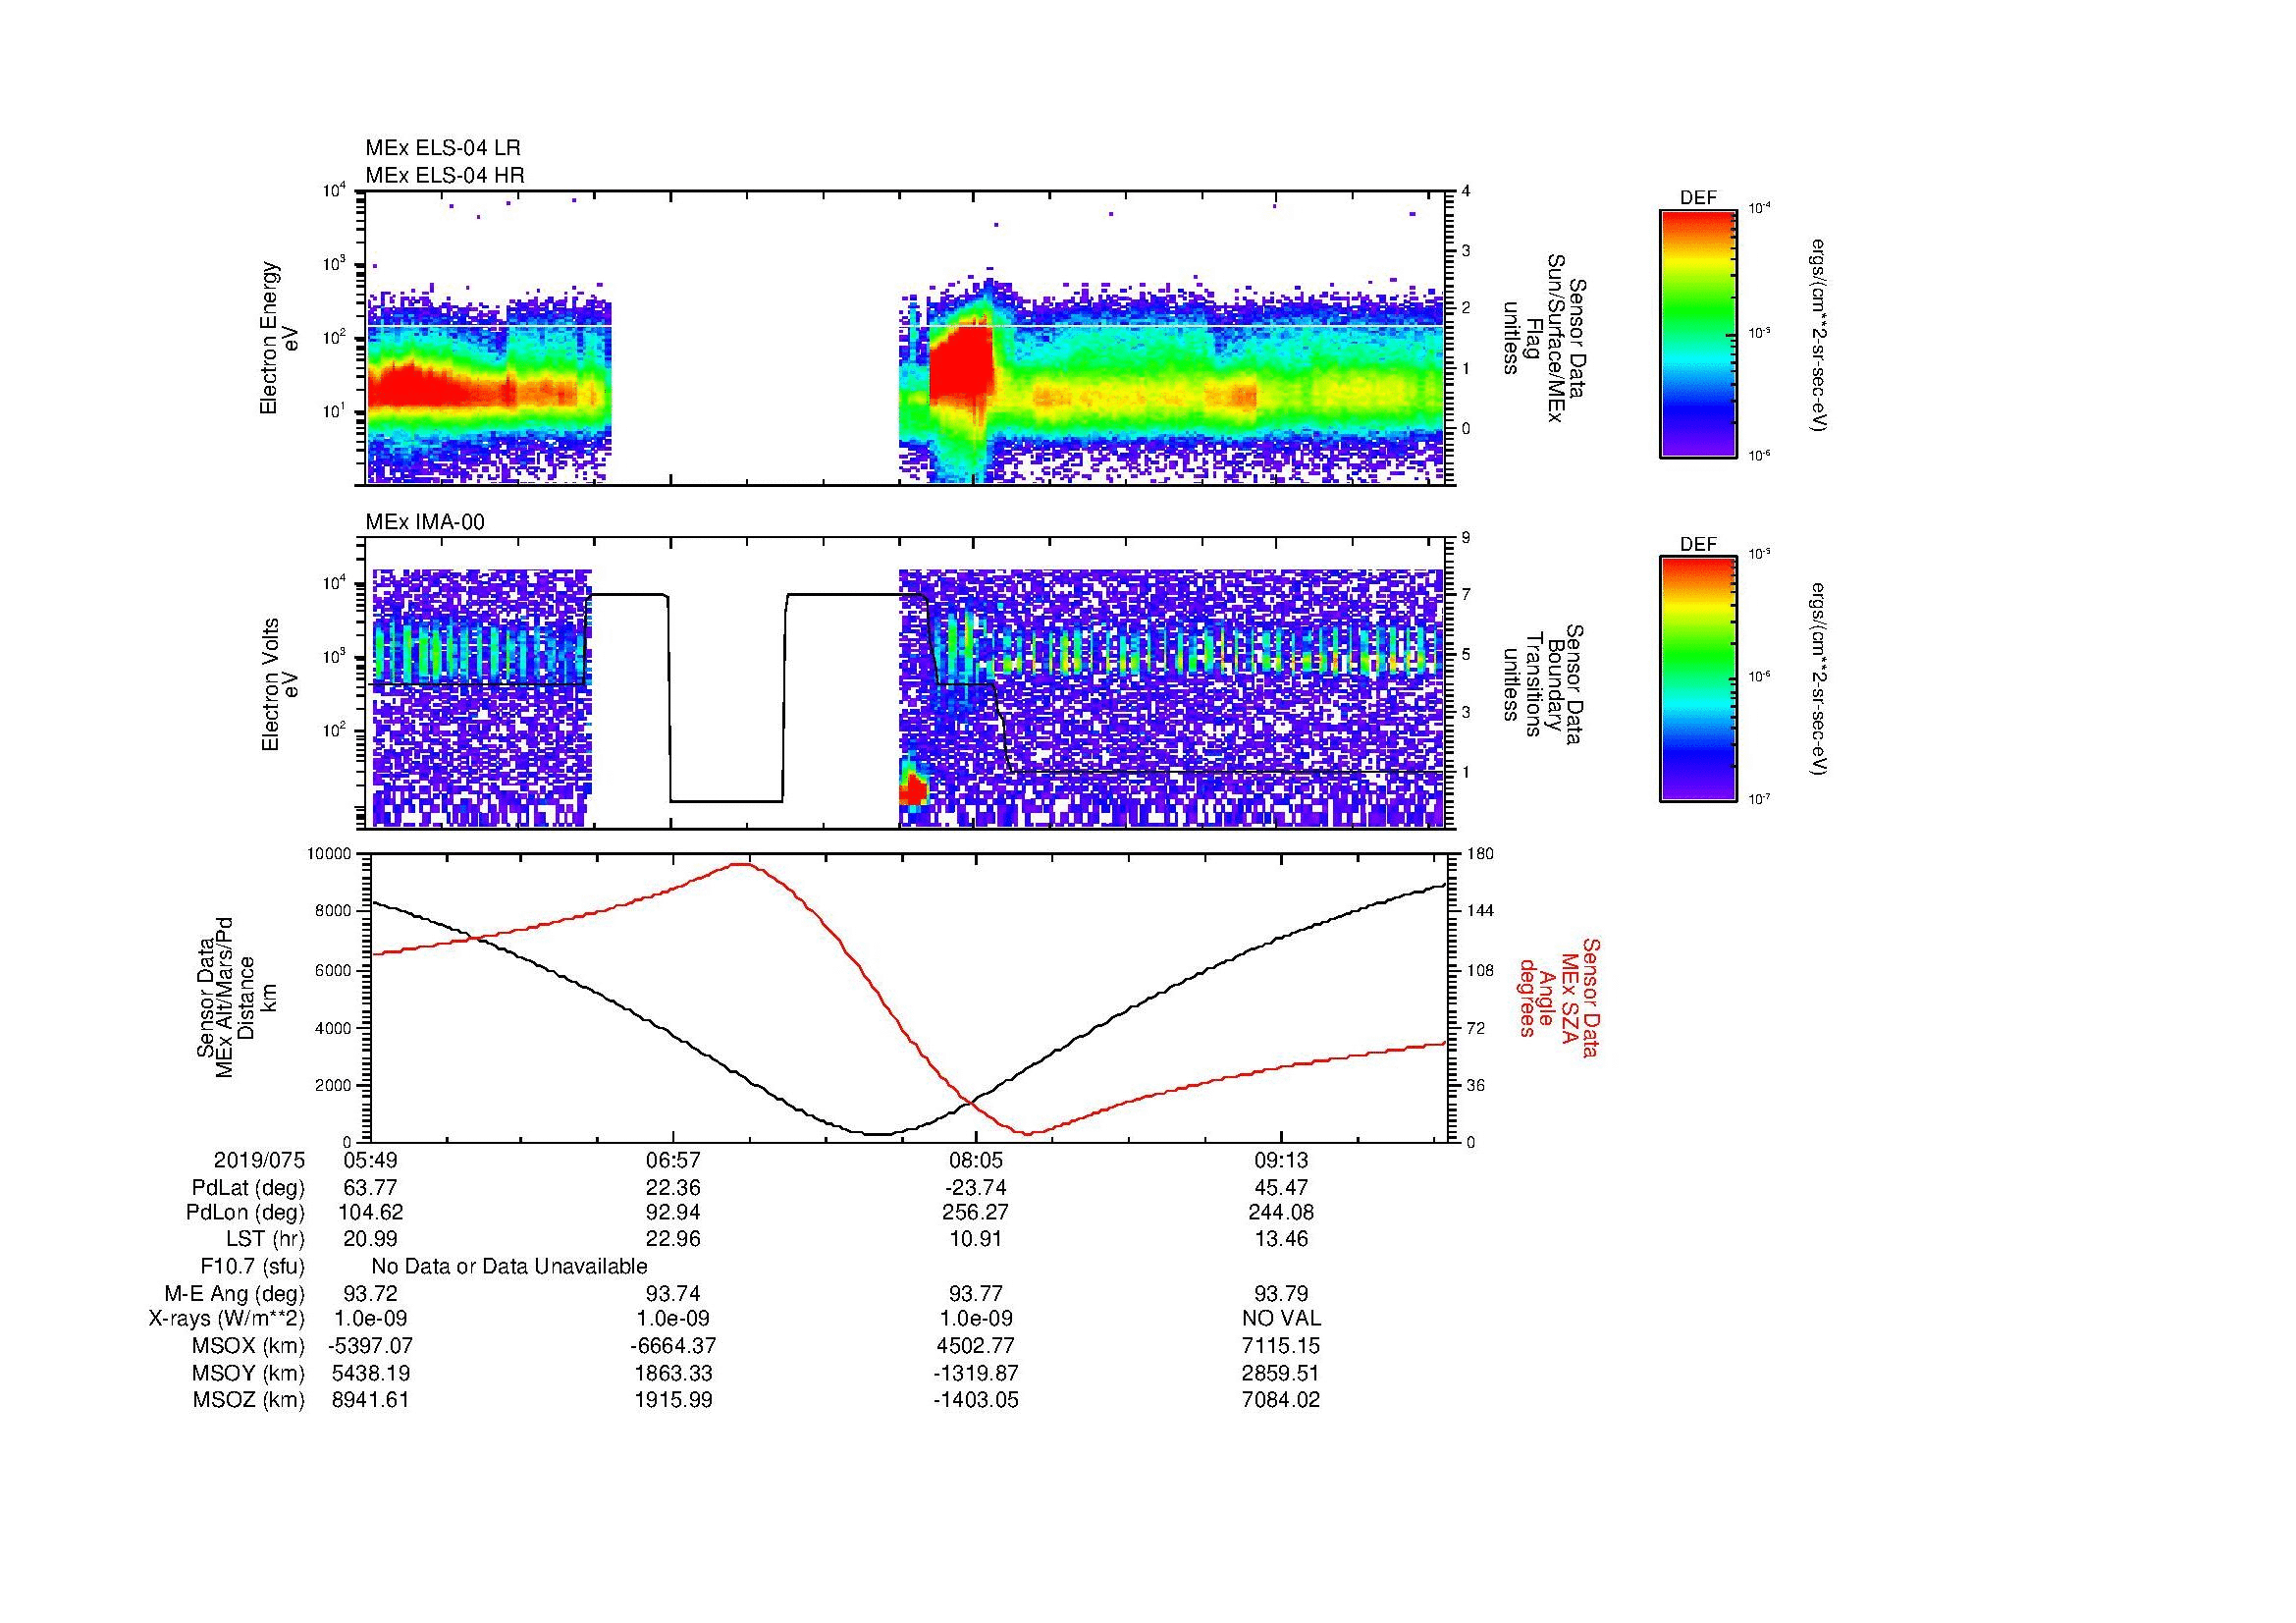Screen dimensions: 2296x1623
Task: Click the 08:05 time tick label
Action: 976,1161
